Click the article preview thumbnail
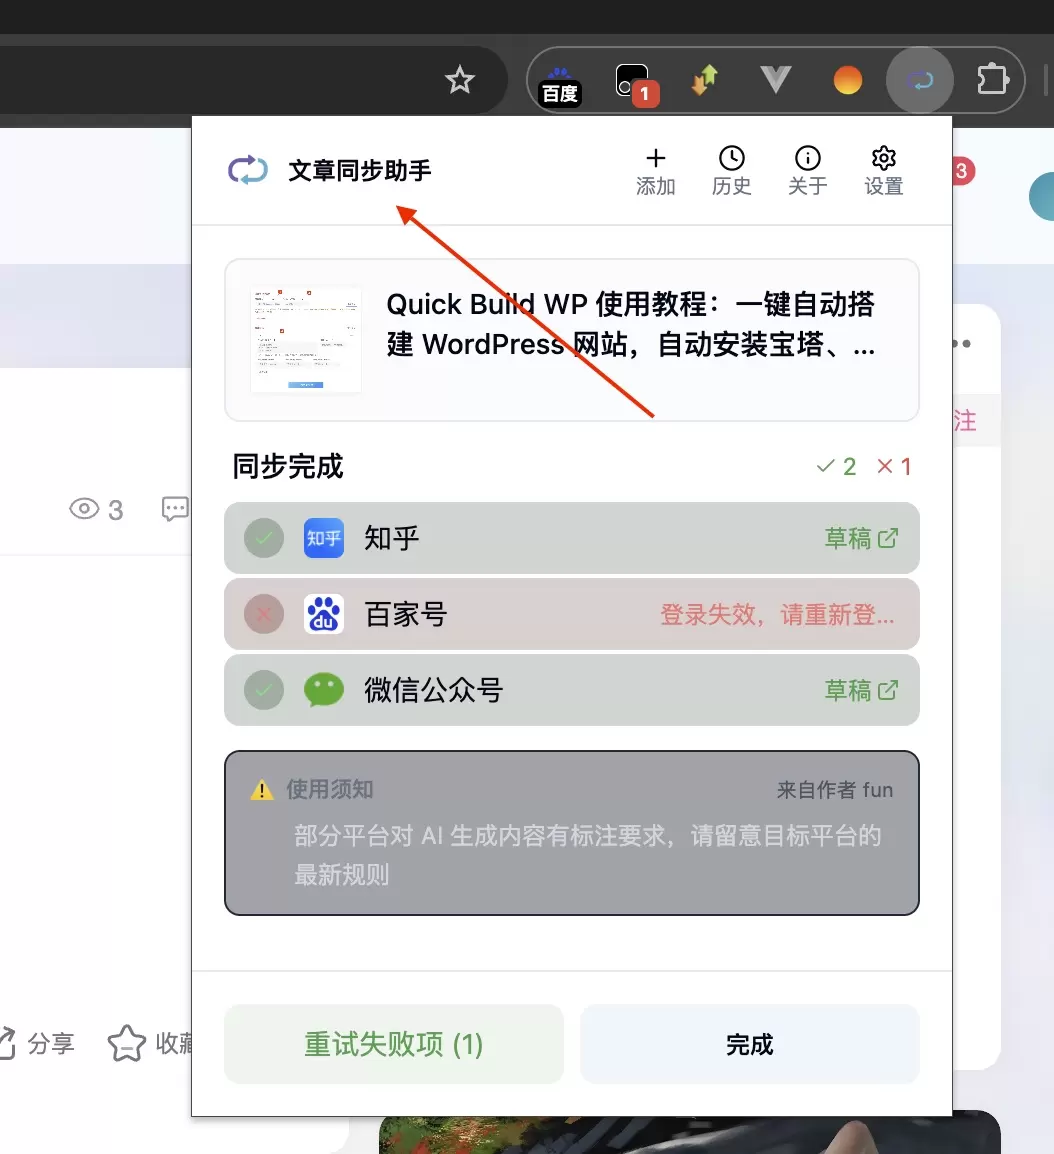 [x=305, y=340]
